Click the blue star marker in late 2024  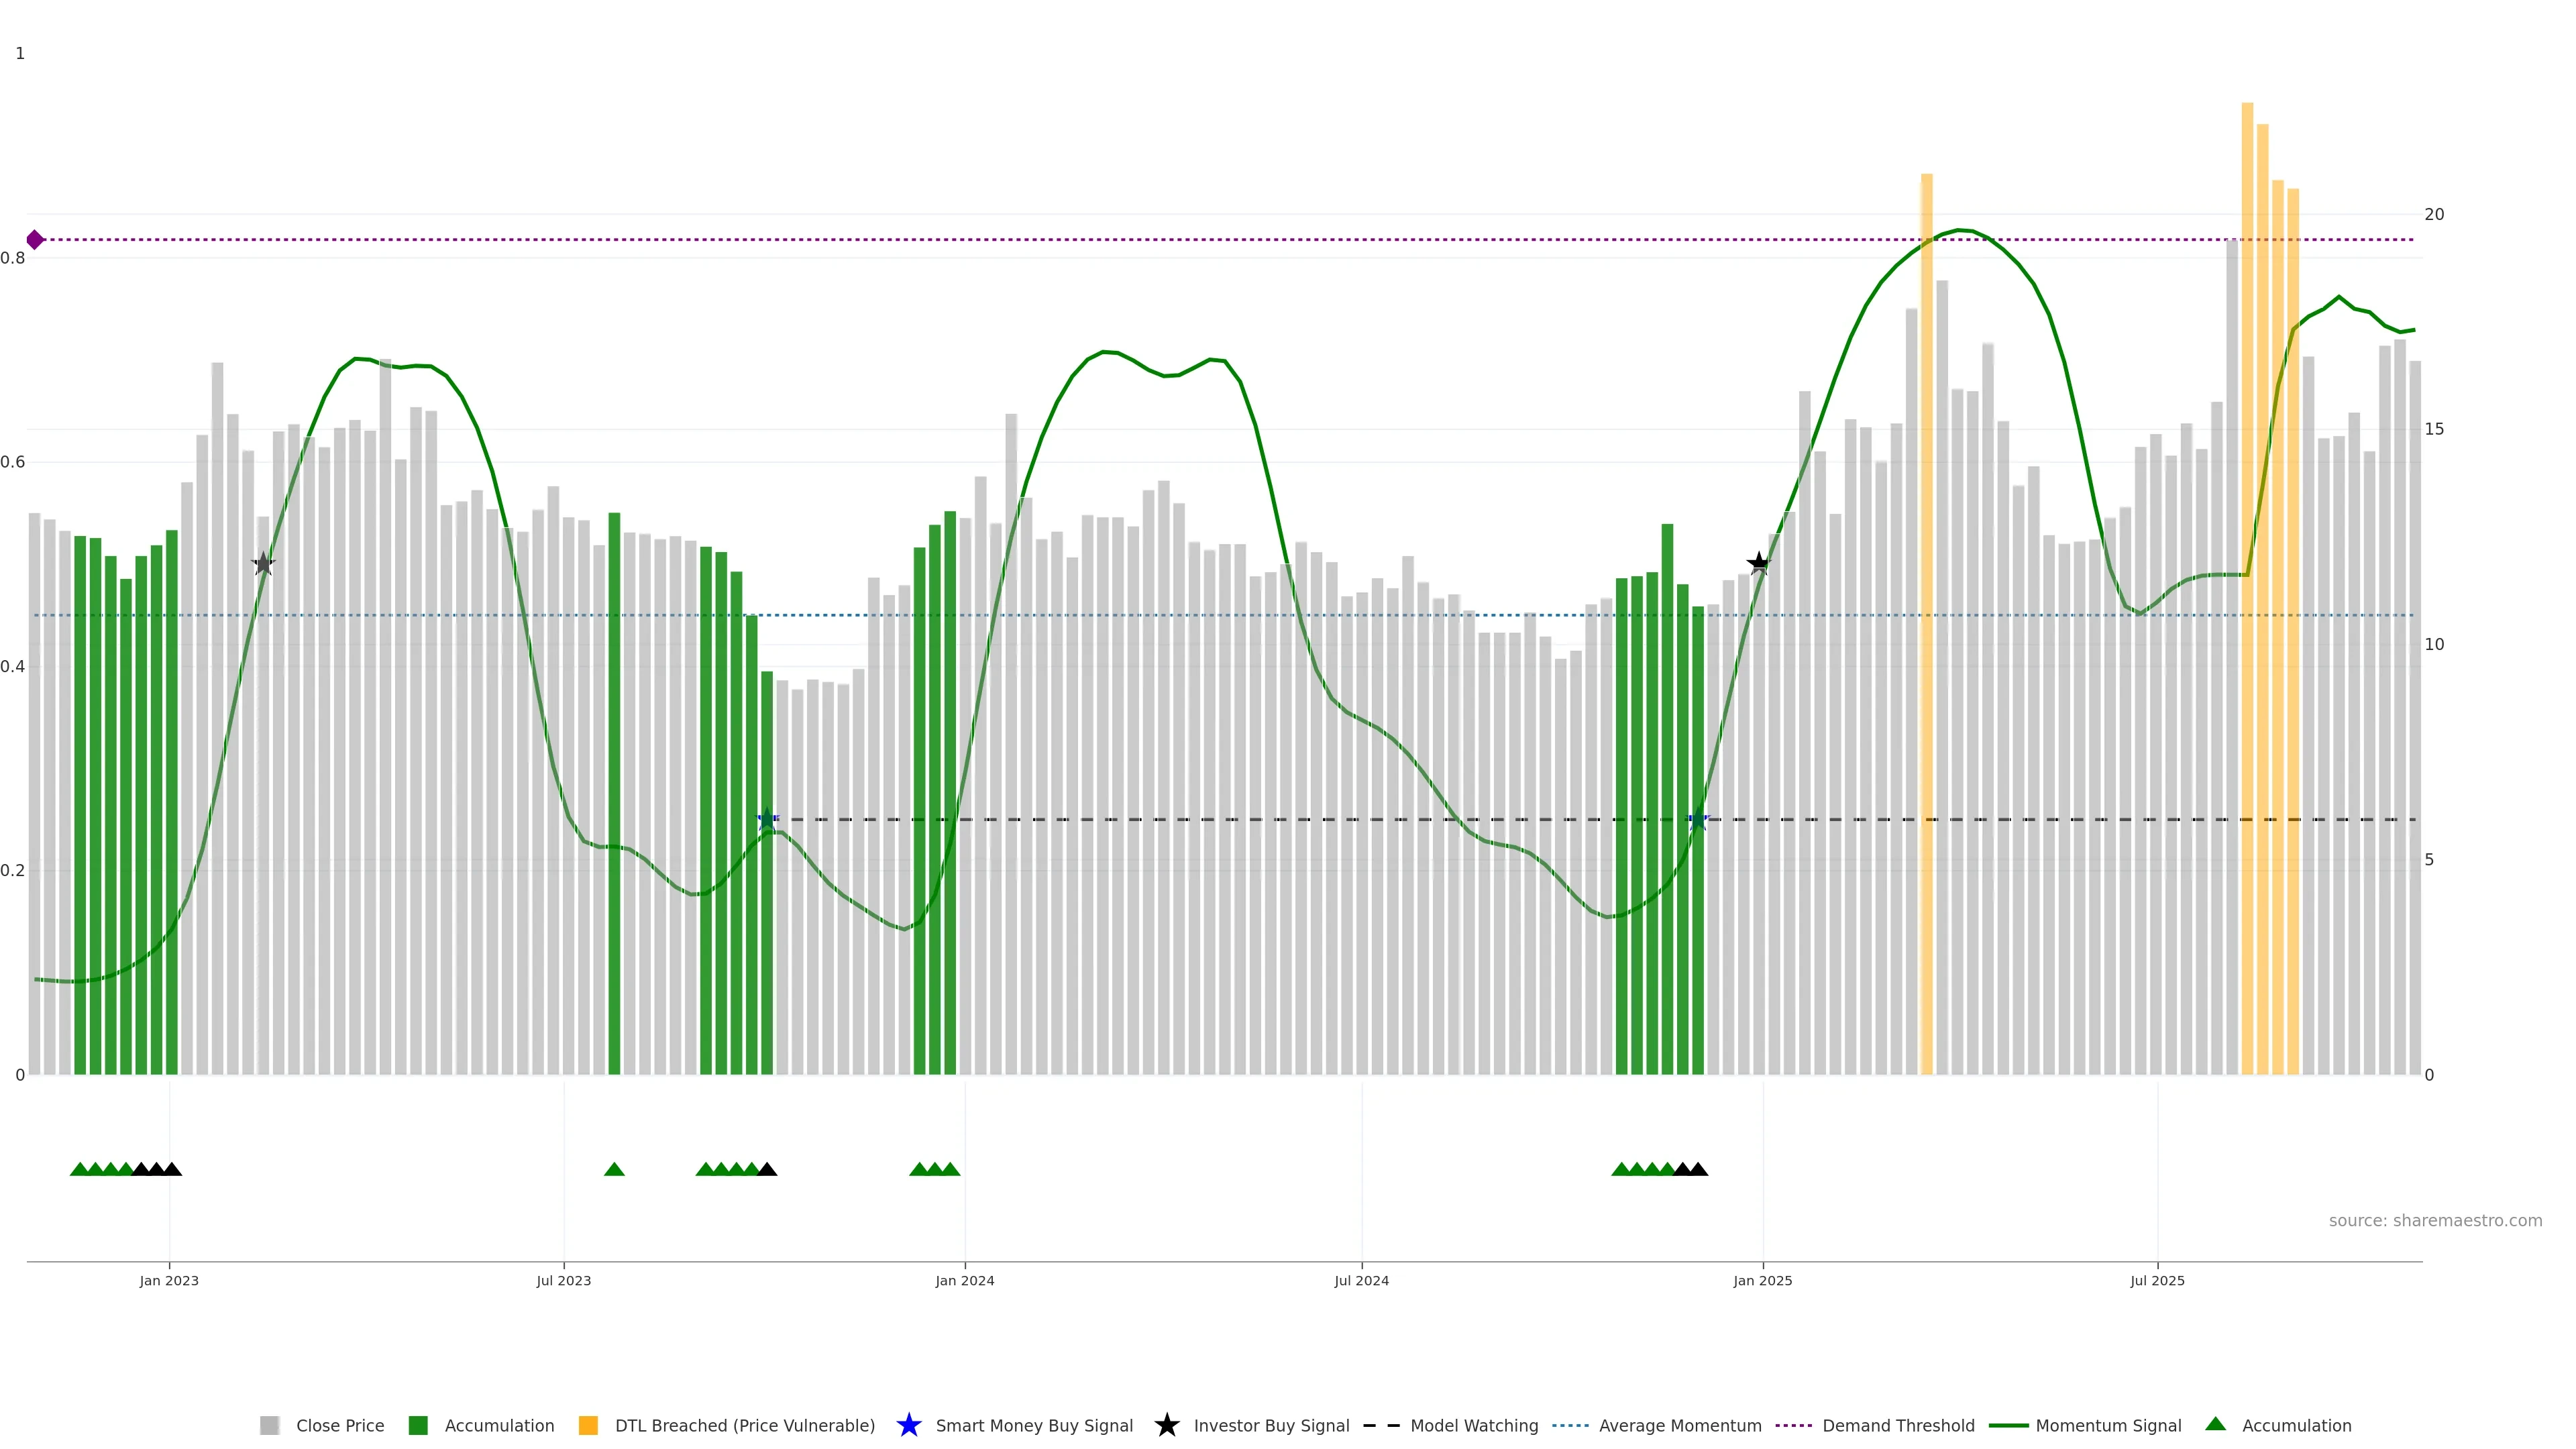(1697, 820)
